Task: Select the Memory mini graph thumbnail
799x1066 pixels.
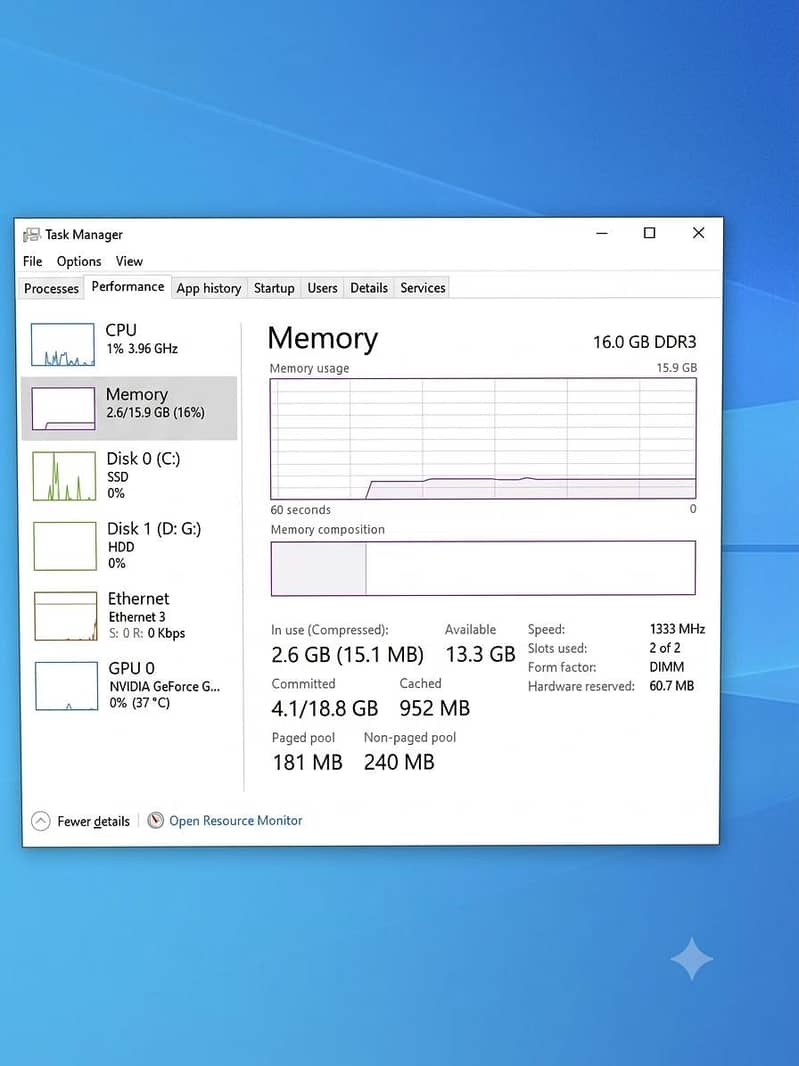Action: (x=63, y=409)
